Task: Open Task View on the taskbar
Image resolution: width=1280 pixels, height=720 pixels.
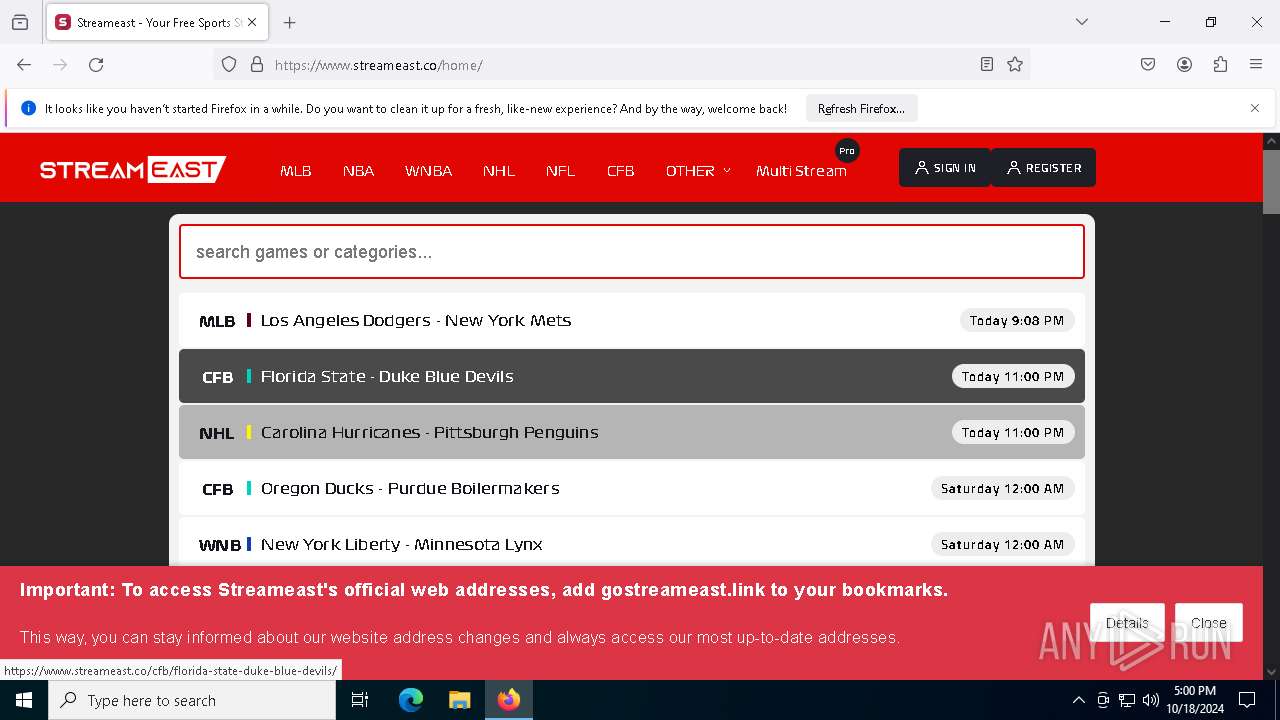Action: tap(360, 700)
